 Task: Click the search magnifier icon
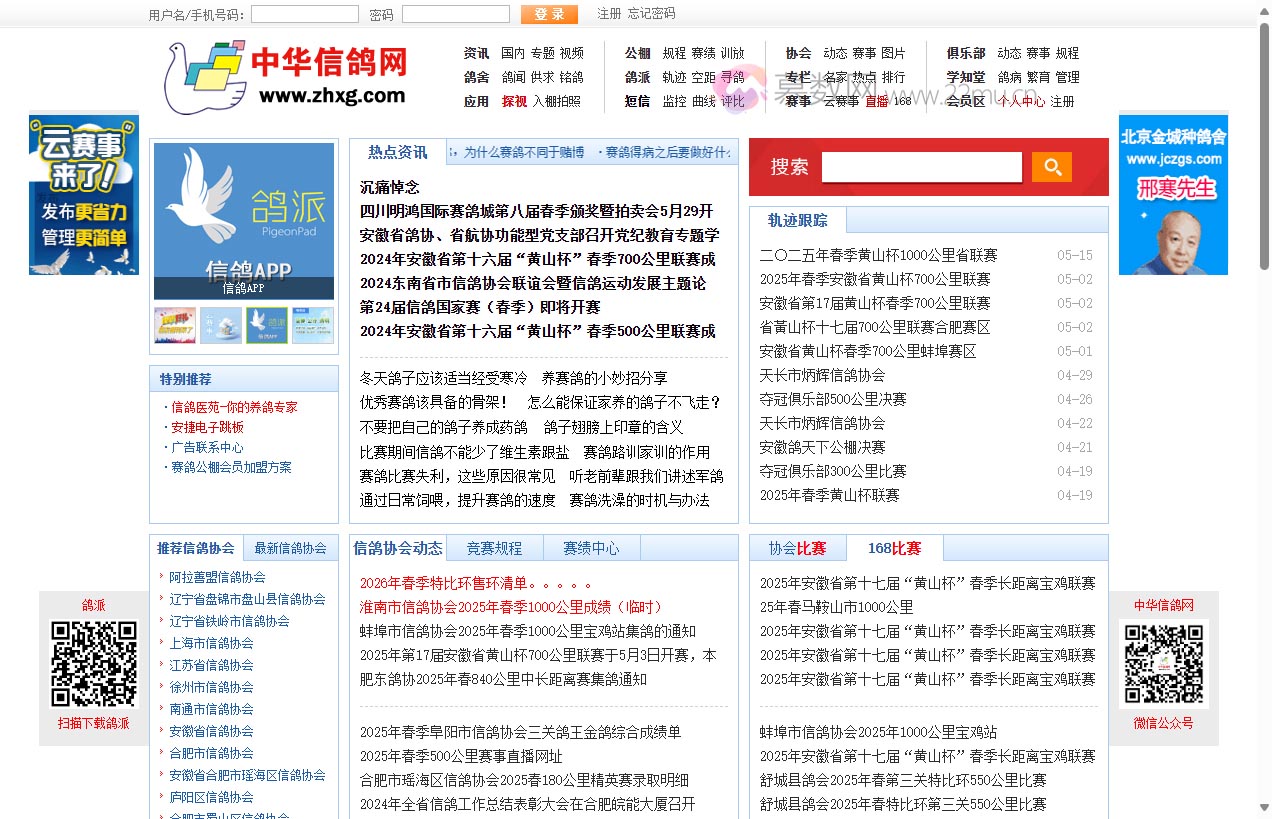coord(1051,167)
